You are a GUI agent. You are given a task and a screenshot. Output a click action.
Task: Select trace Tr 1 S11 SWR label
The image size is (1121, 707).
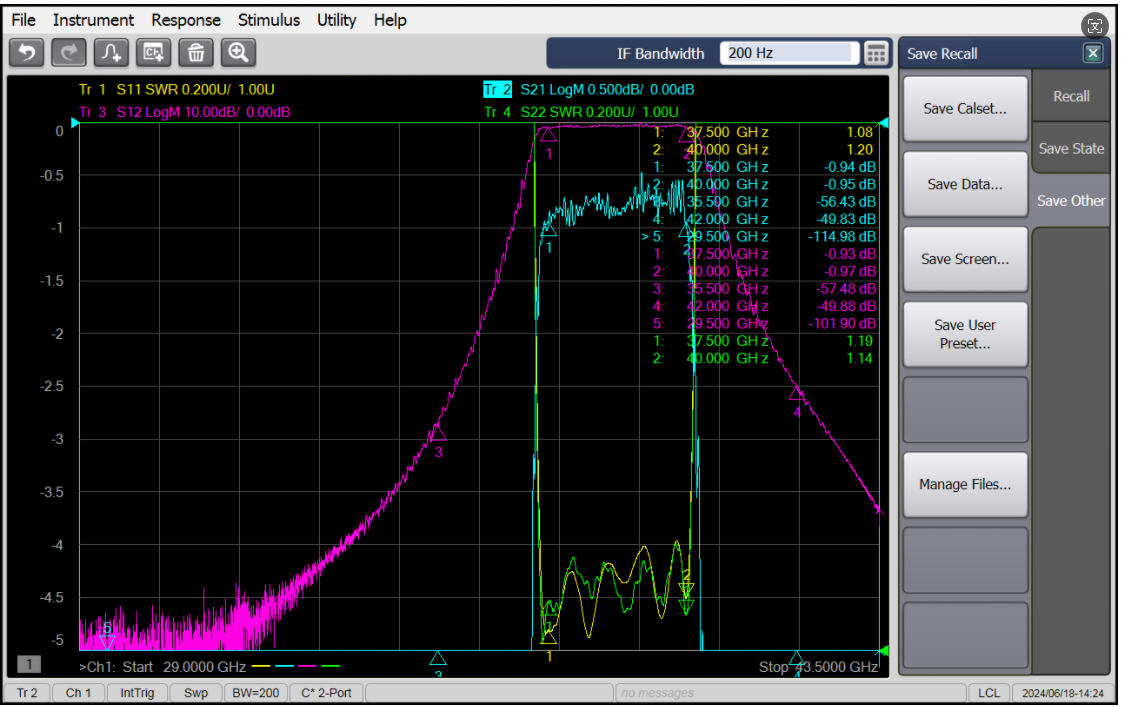click(177, 89)
